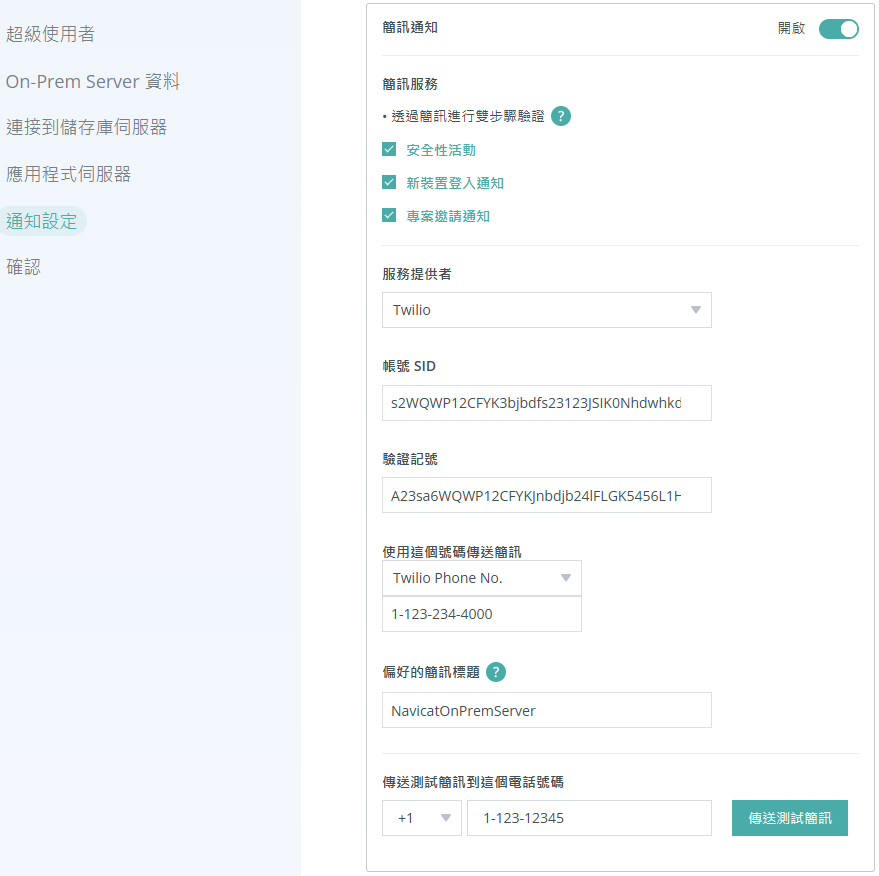
Task: Click the 1-123-234-4000 phone number field
Action: tap(481, 613)
